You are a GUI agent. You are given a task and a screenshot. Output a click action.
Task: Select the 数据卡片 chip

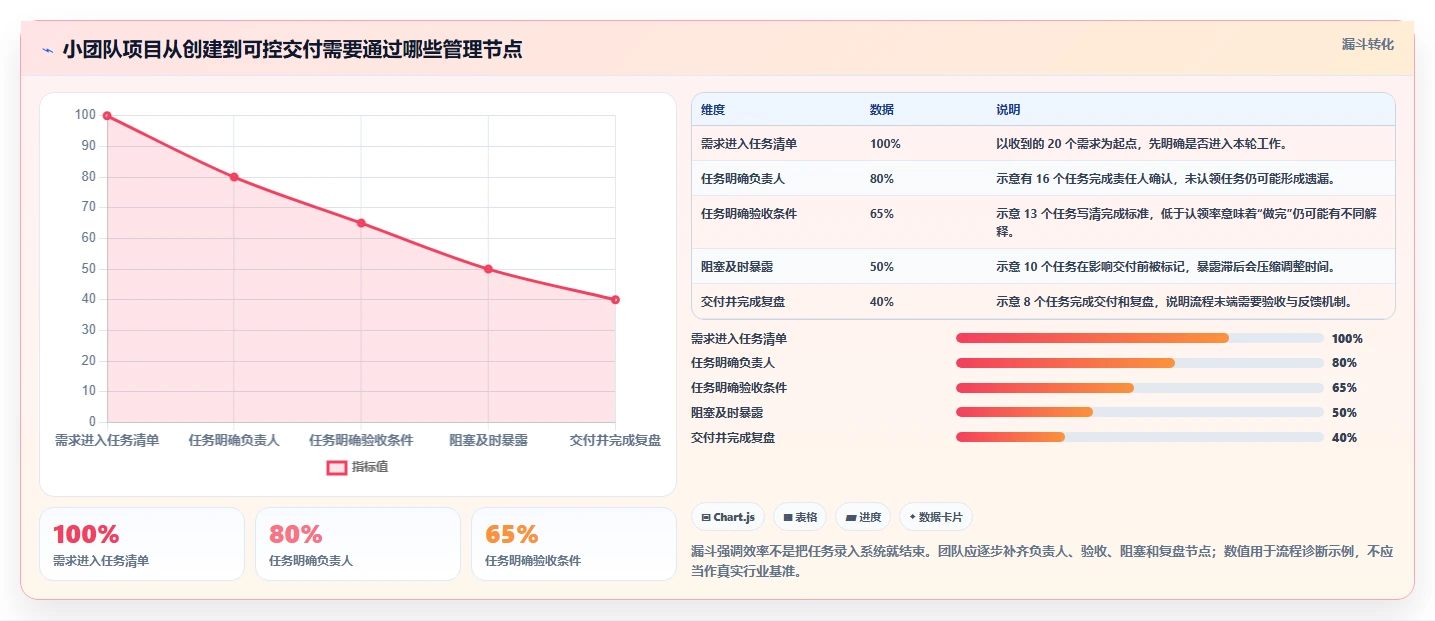click(x=936, y=517)
